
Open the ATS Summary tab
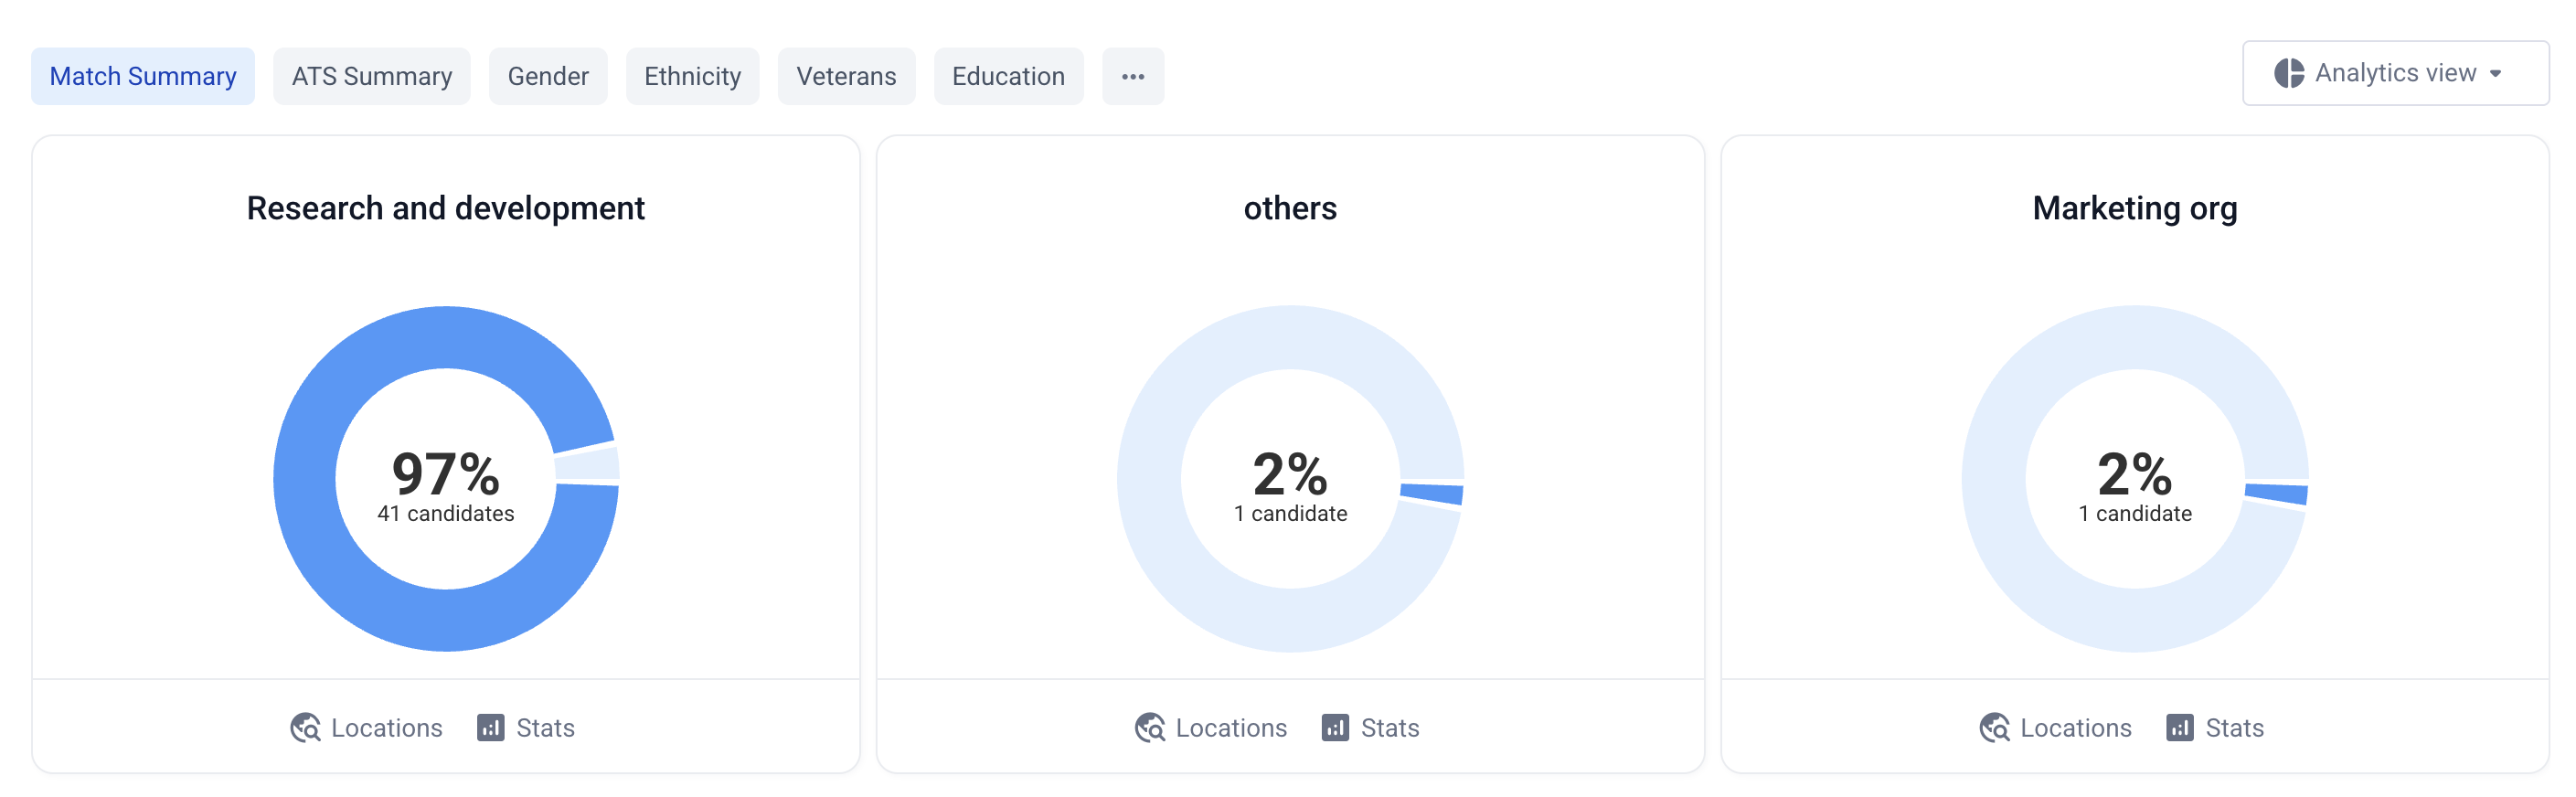372,77
